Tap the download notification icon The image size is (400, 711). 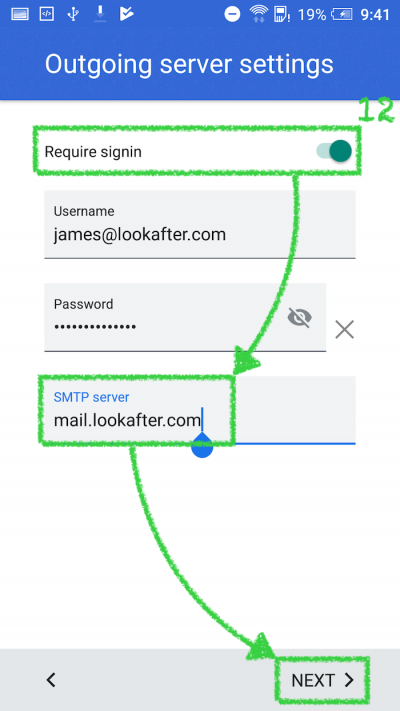pyautogui.click(x=99, y=15)
